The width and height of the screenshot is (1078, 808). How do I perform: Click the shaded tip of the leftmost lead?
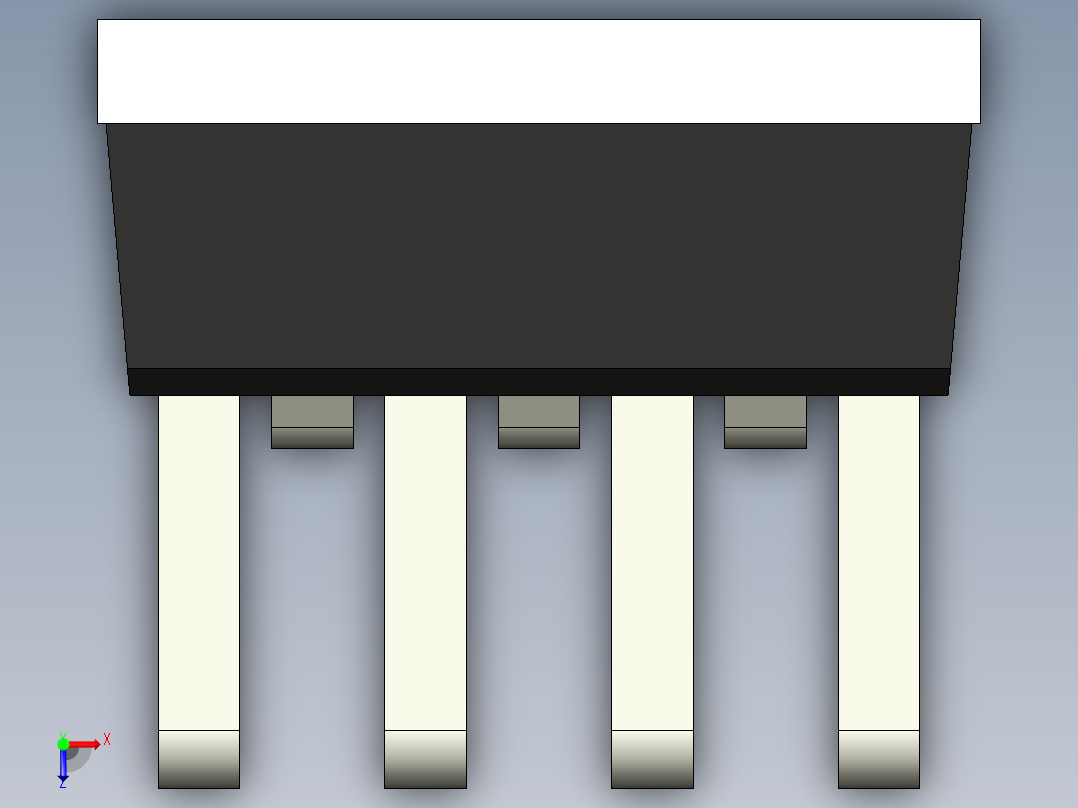[199, 759]
